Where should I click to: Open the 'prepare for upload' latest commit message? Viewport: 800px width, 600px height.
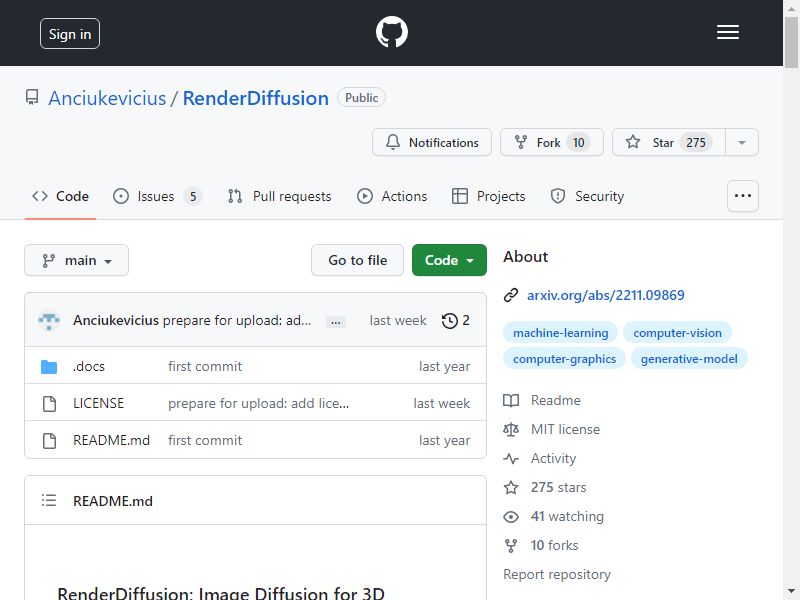pos(237,320)
